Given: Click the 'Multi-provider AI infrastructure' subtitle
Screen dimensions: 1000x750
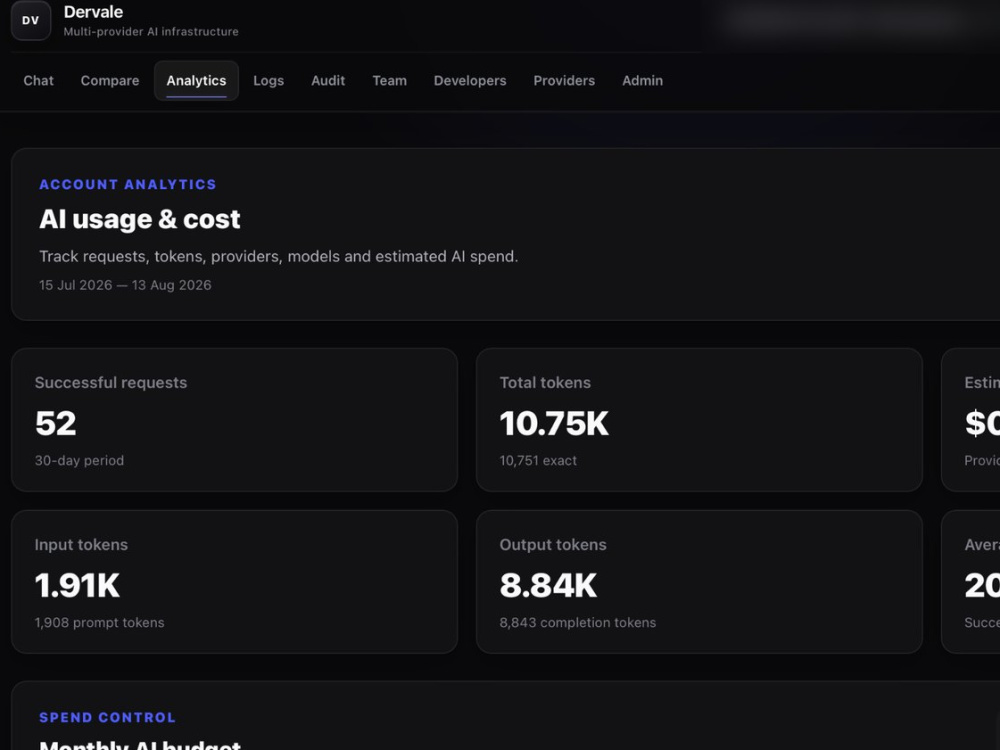Looking at the screenshot, I should pyautogui.click(x=151, y=32).
